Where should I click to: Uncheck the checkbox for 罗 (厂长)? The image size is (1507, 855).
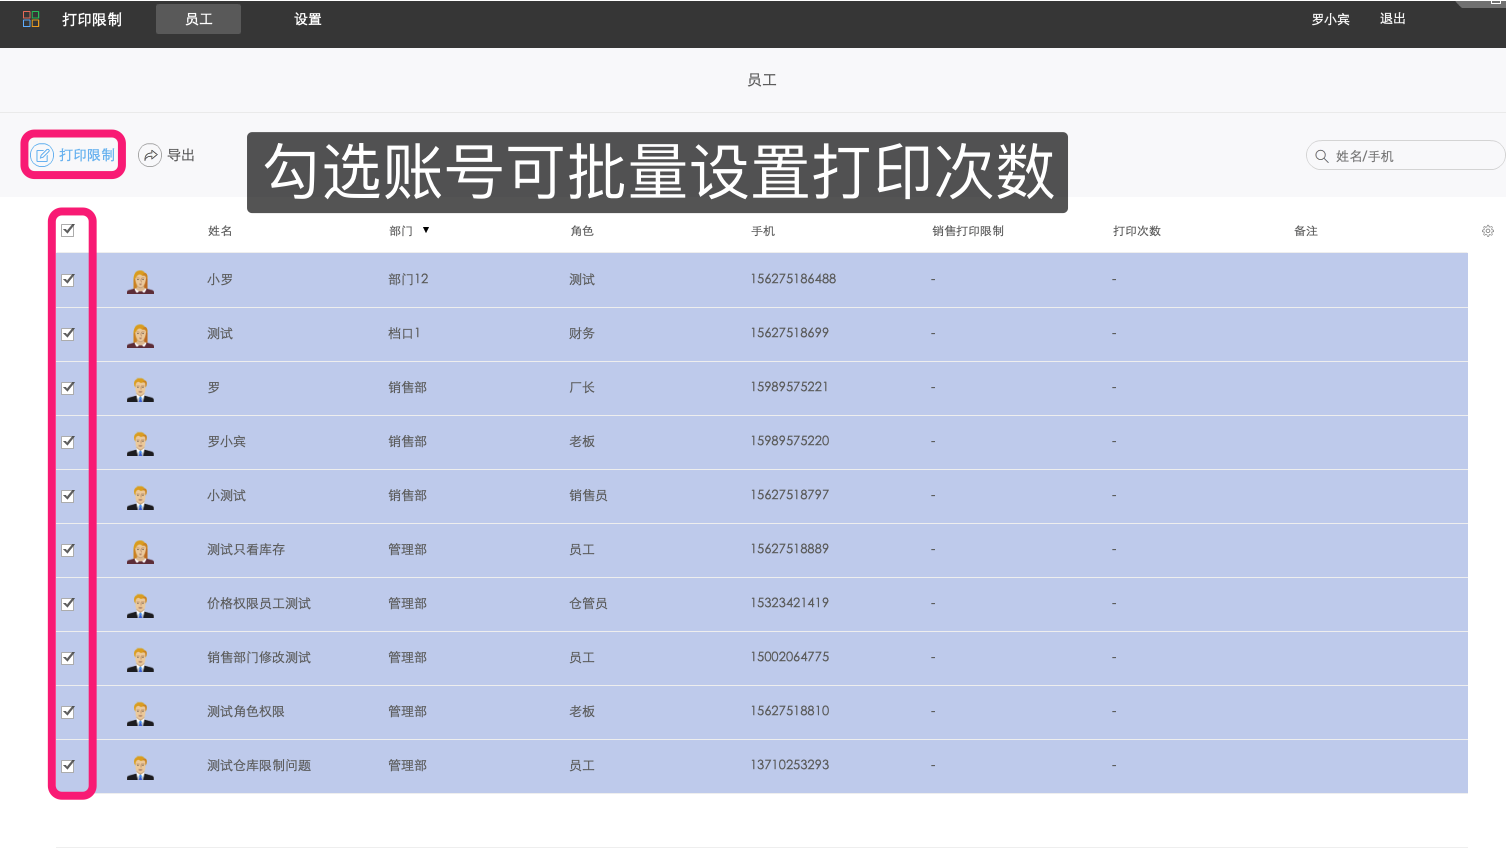pyautogui.click(x=68, y=388)
